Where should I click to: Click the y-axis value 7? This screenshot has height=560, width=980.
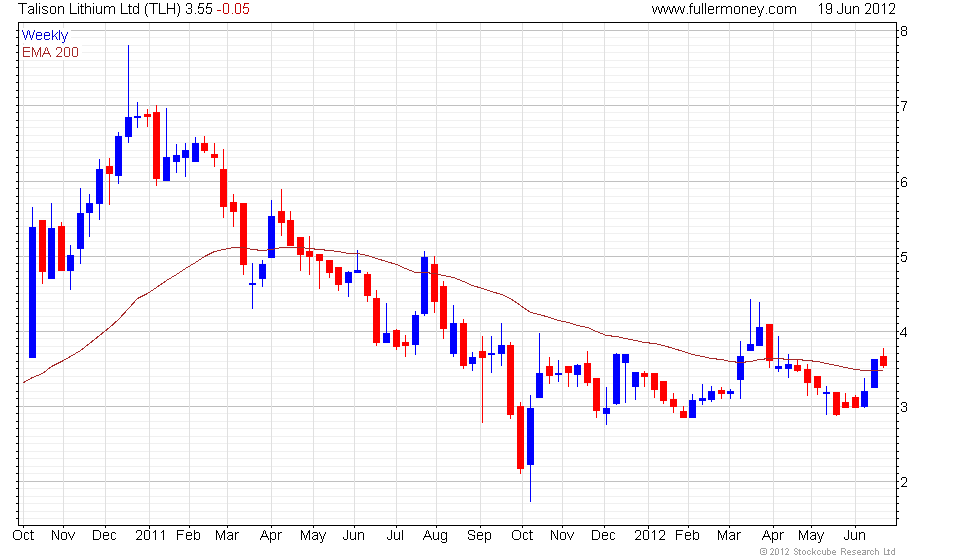point(904,106)
